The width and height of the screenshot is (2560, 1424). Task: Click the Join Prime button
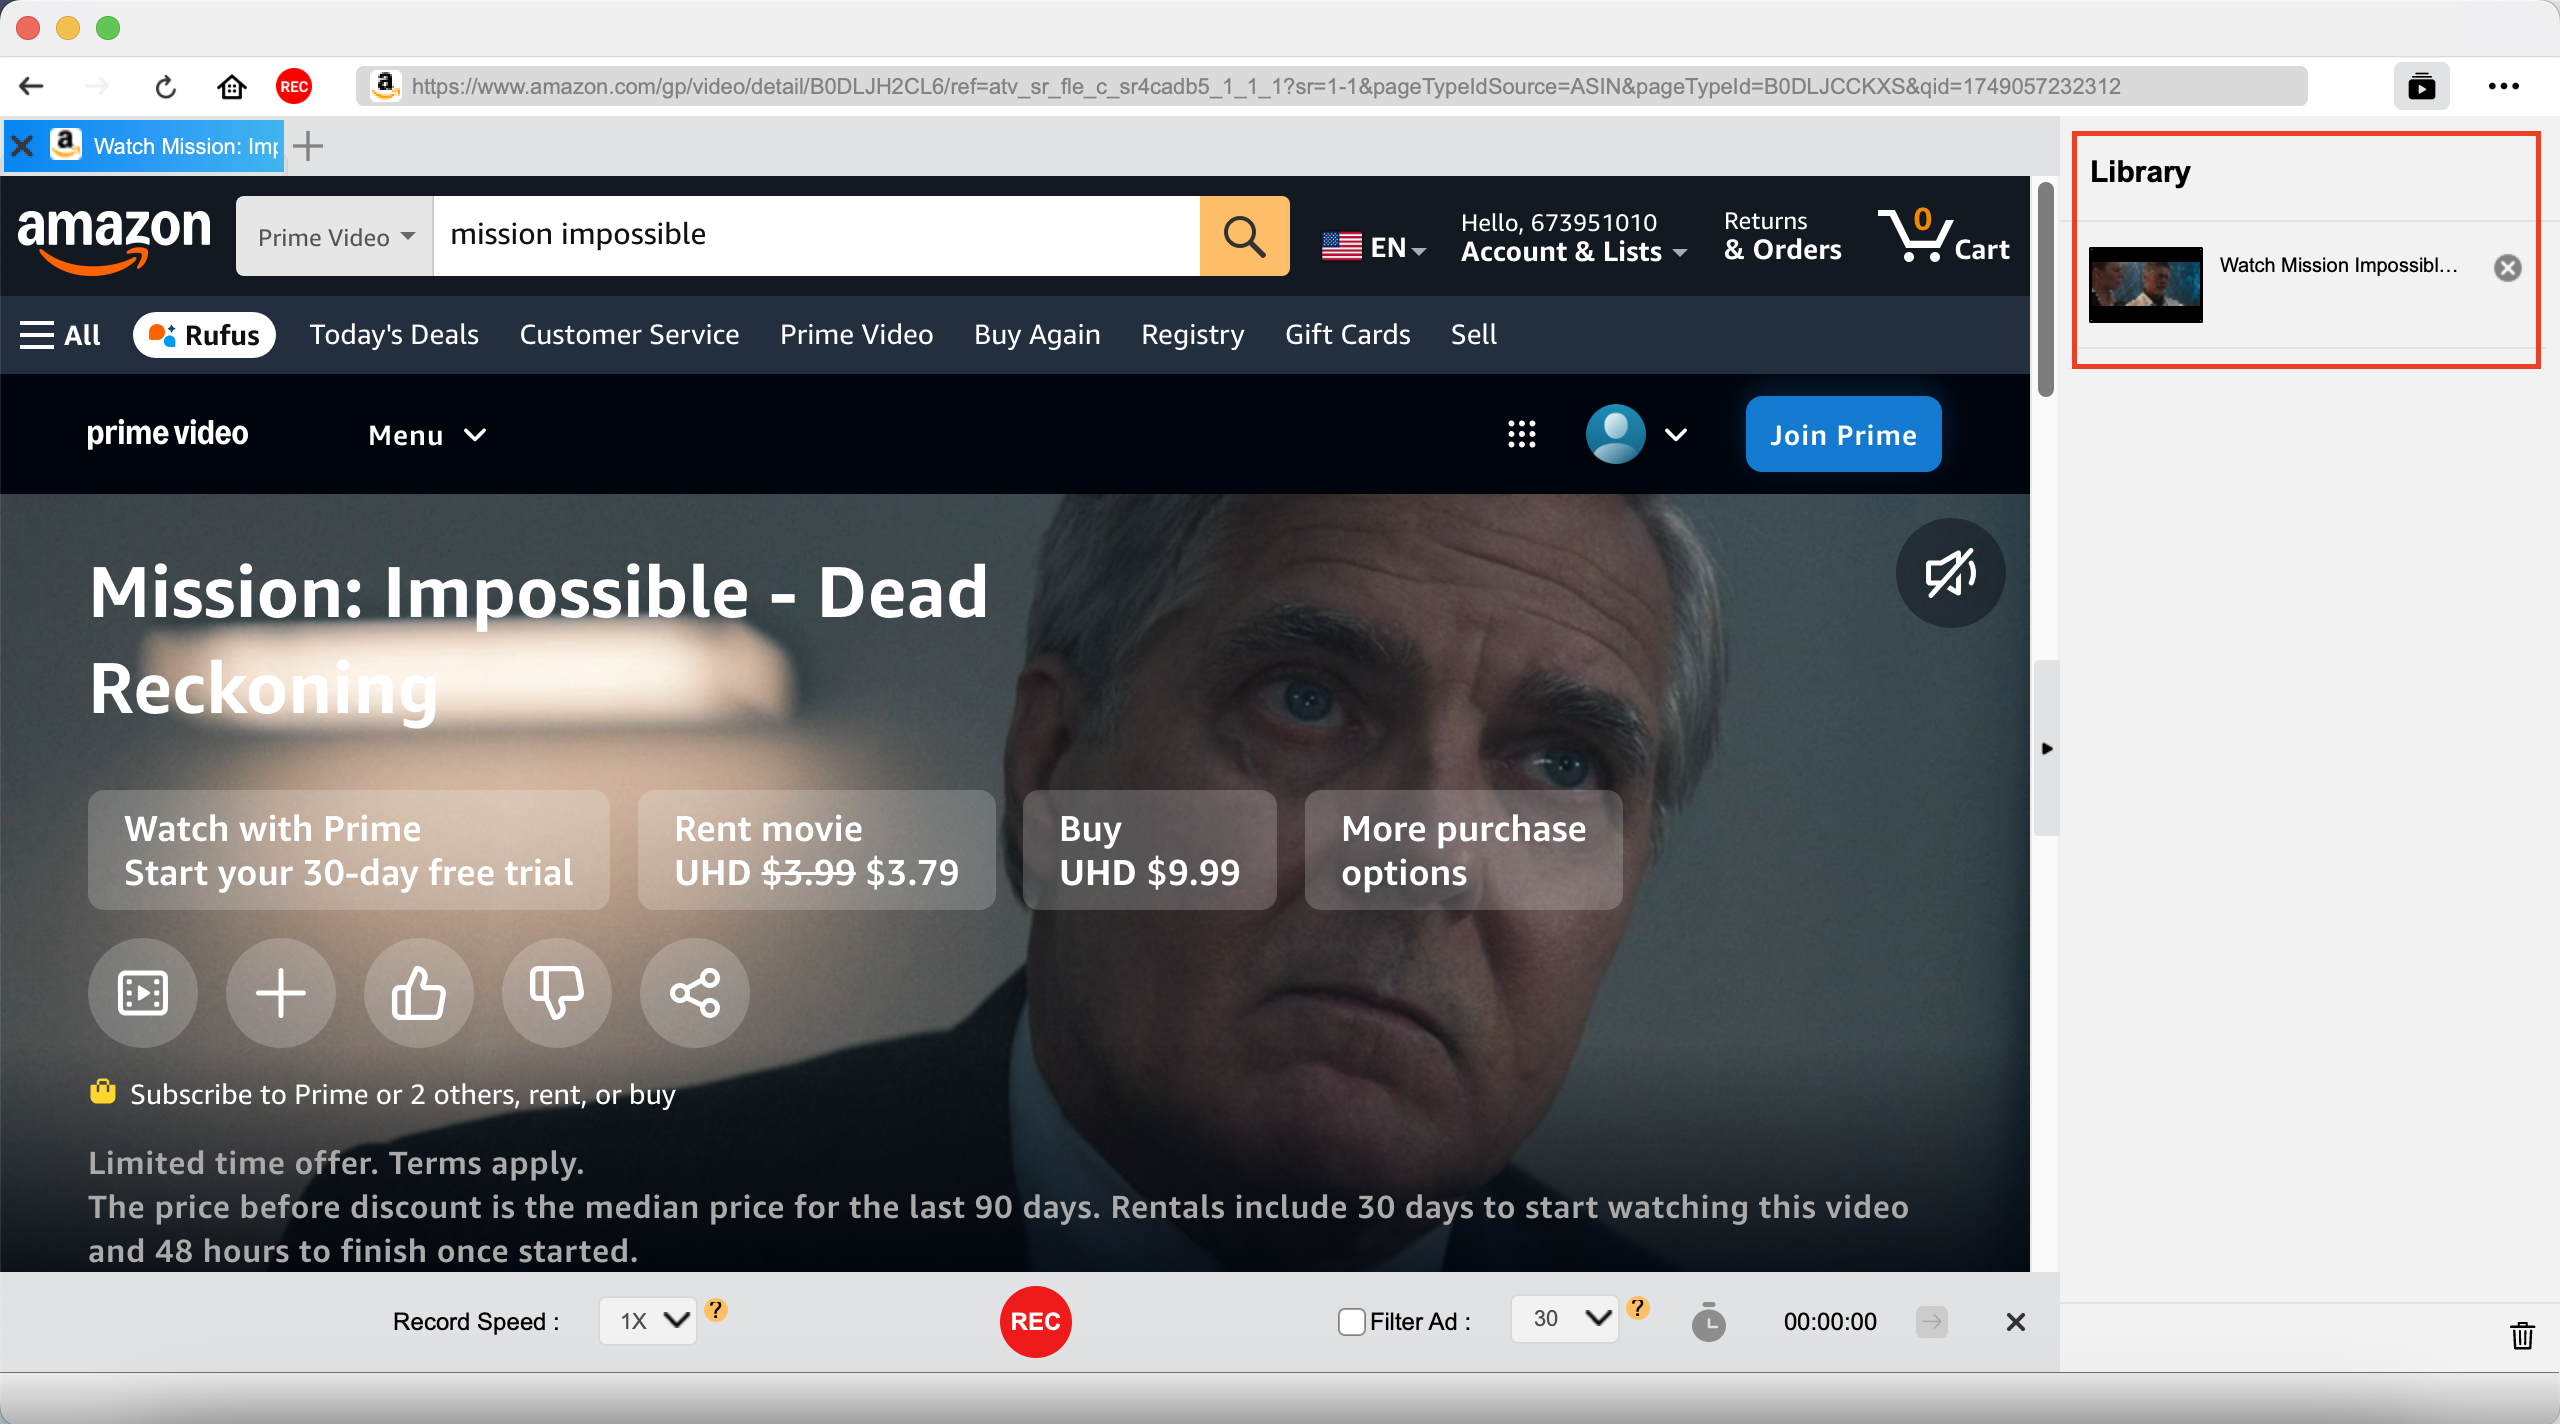tap(1843, 434)
